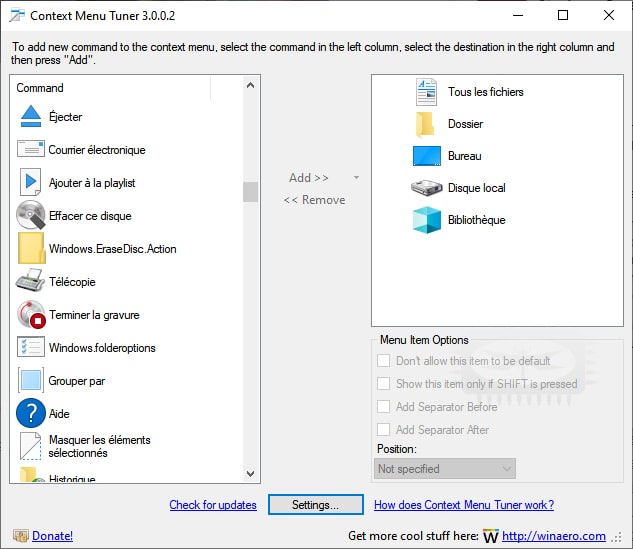
Task: Select the Éjecter command text
Action: [x=65, y=117]
